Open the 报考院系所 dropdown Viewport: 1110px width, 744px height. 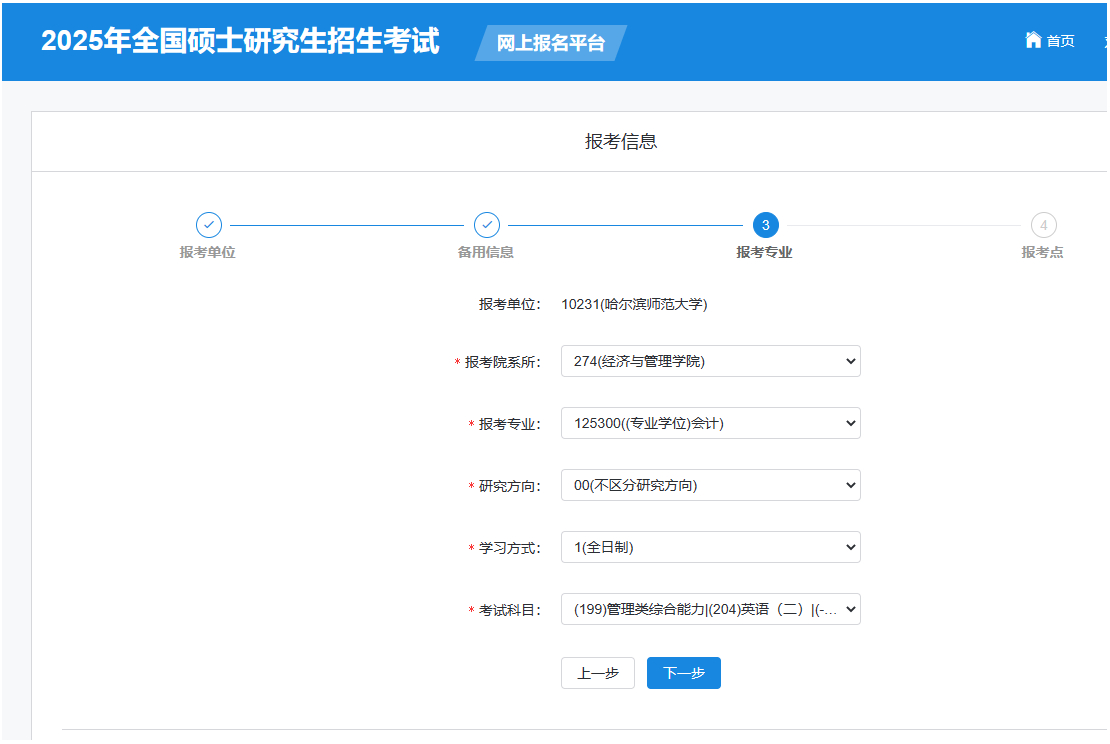point(710,361)
